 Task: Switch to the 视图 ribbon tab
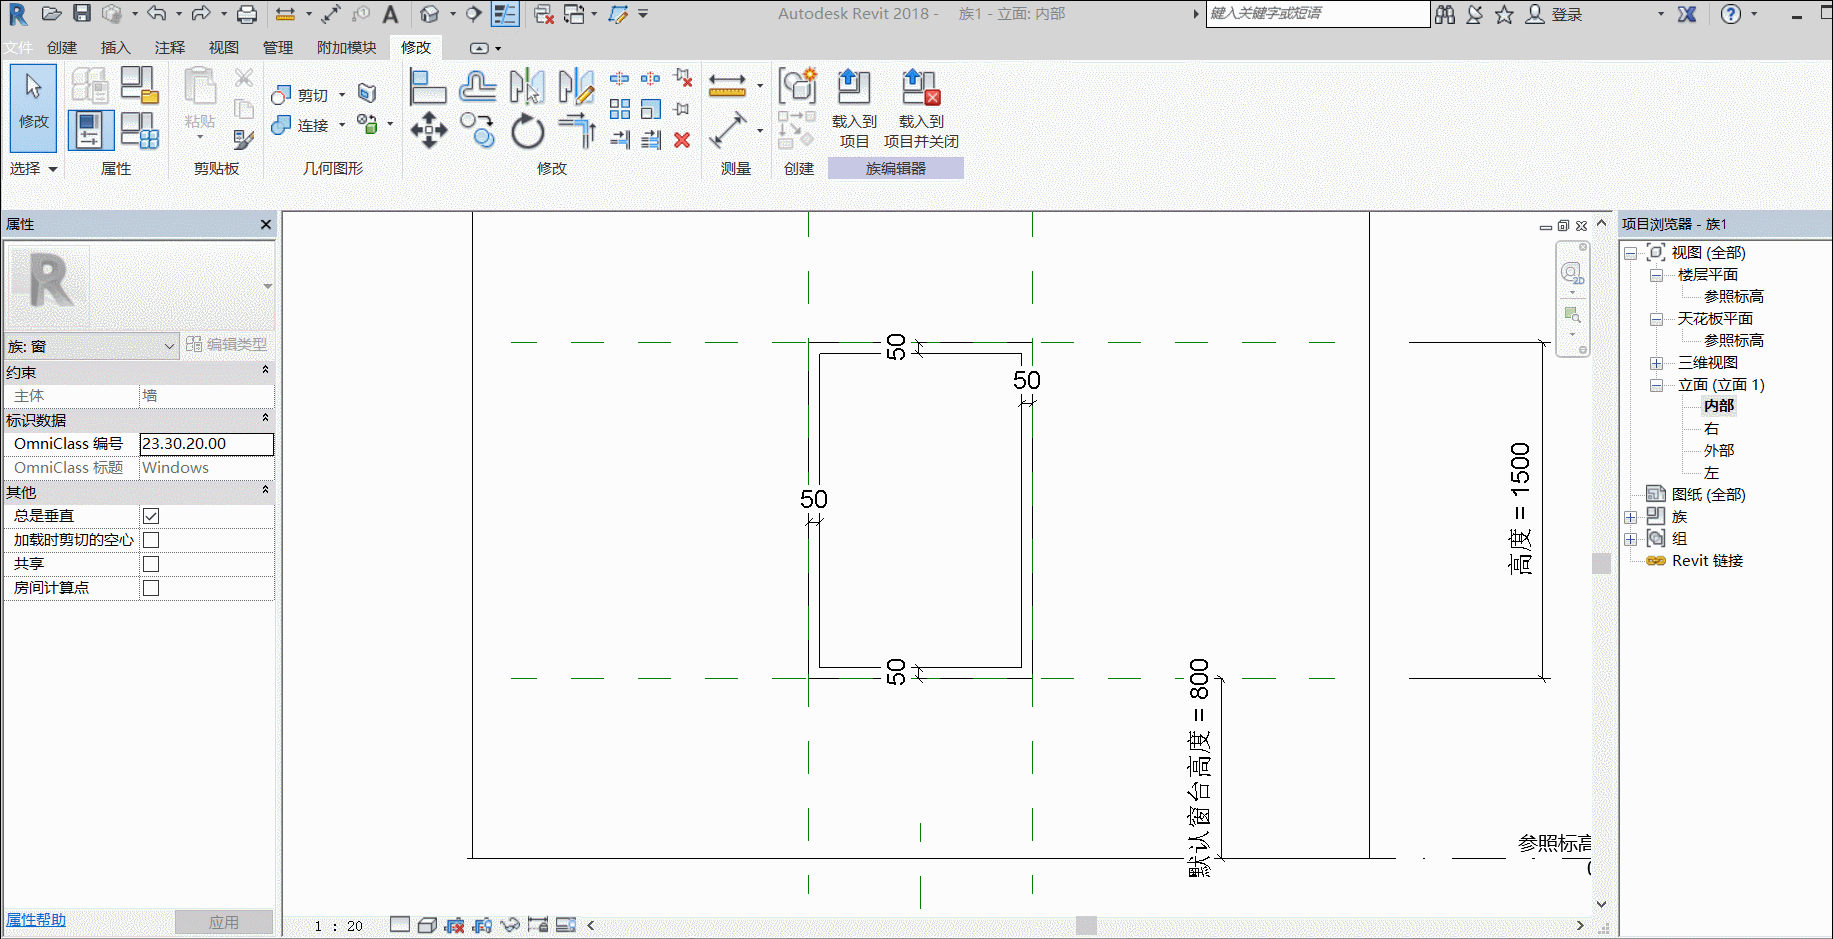tap(223, 47)
